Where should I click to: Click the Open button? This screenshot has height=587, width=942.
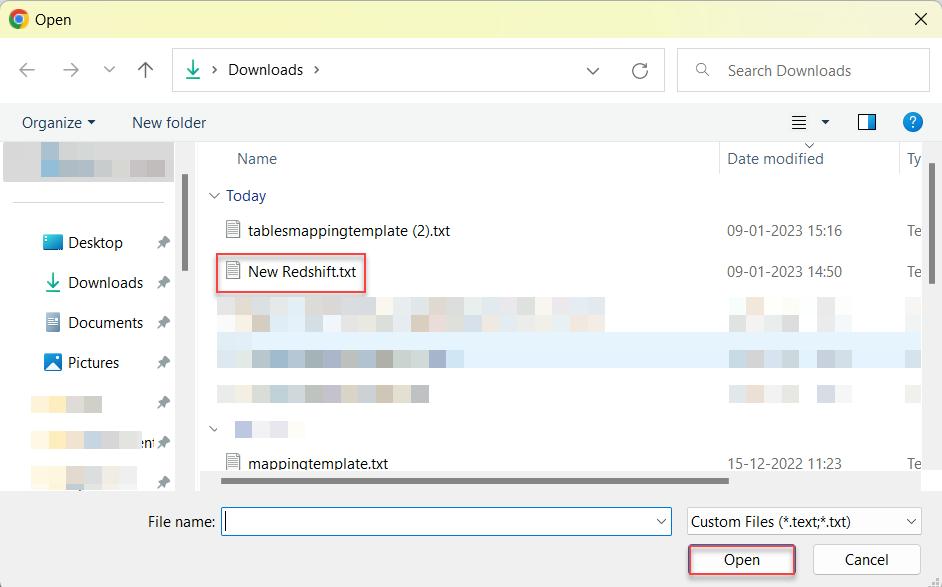click(741, 560)
